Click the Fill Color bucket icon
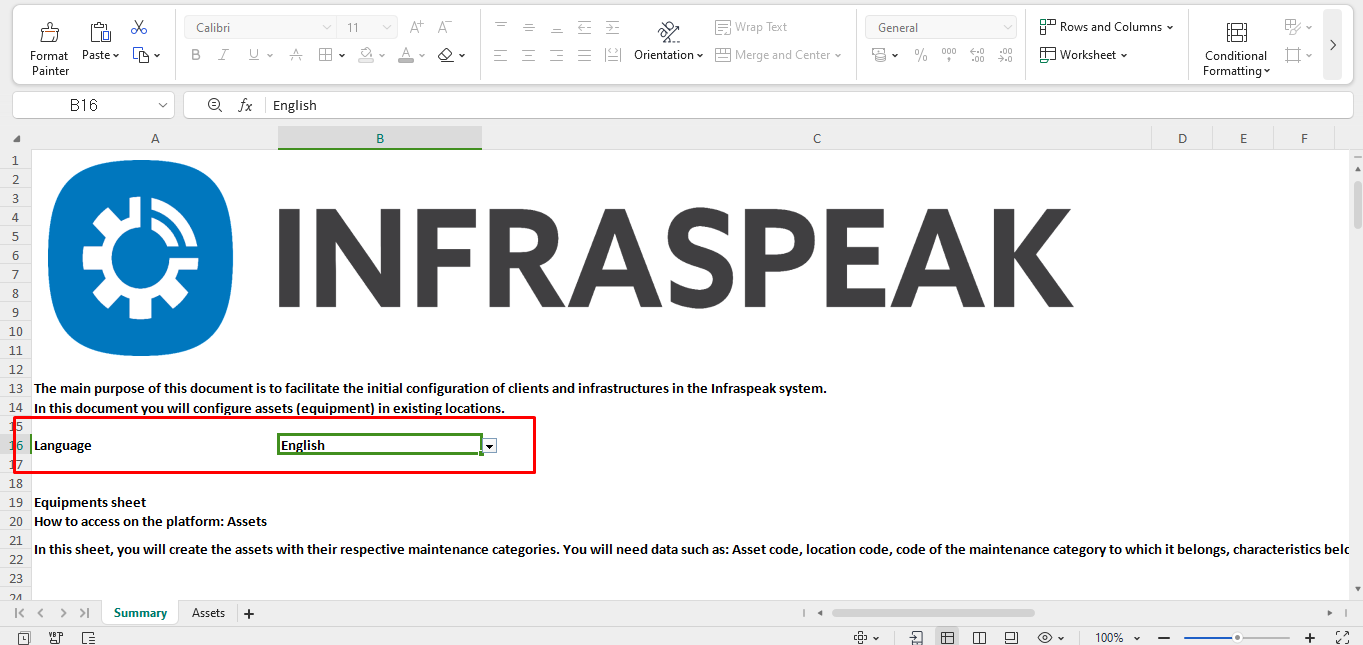This screenshot has width=1363, height=645. (x=366, y=55)
